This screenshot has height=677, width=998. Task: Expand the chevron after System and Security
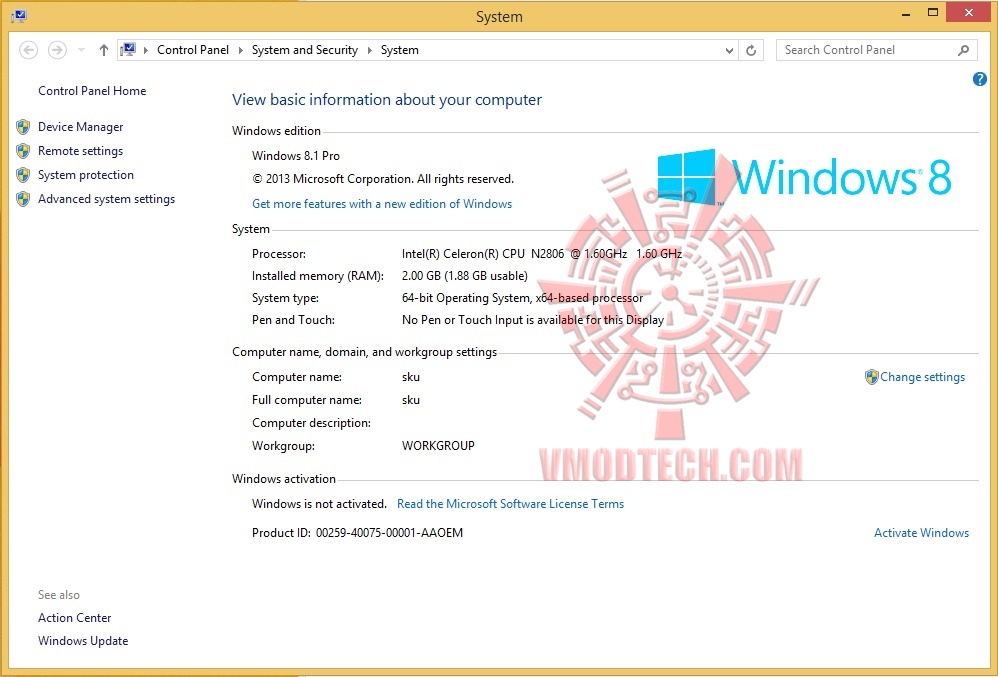(x=370, y=50)
